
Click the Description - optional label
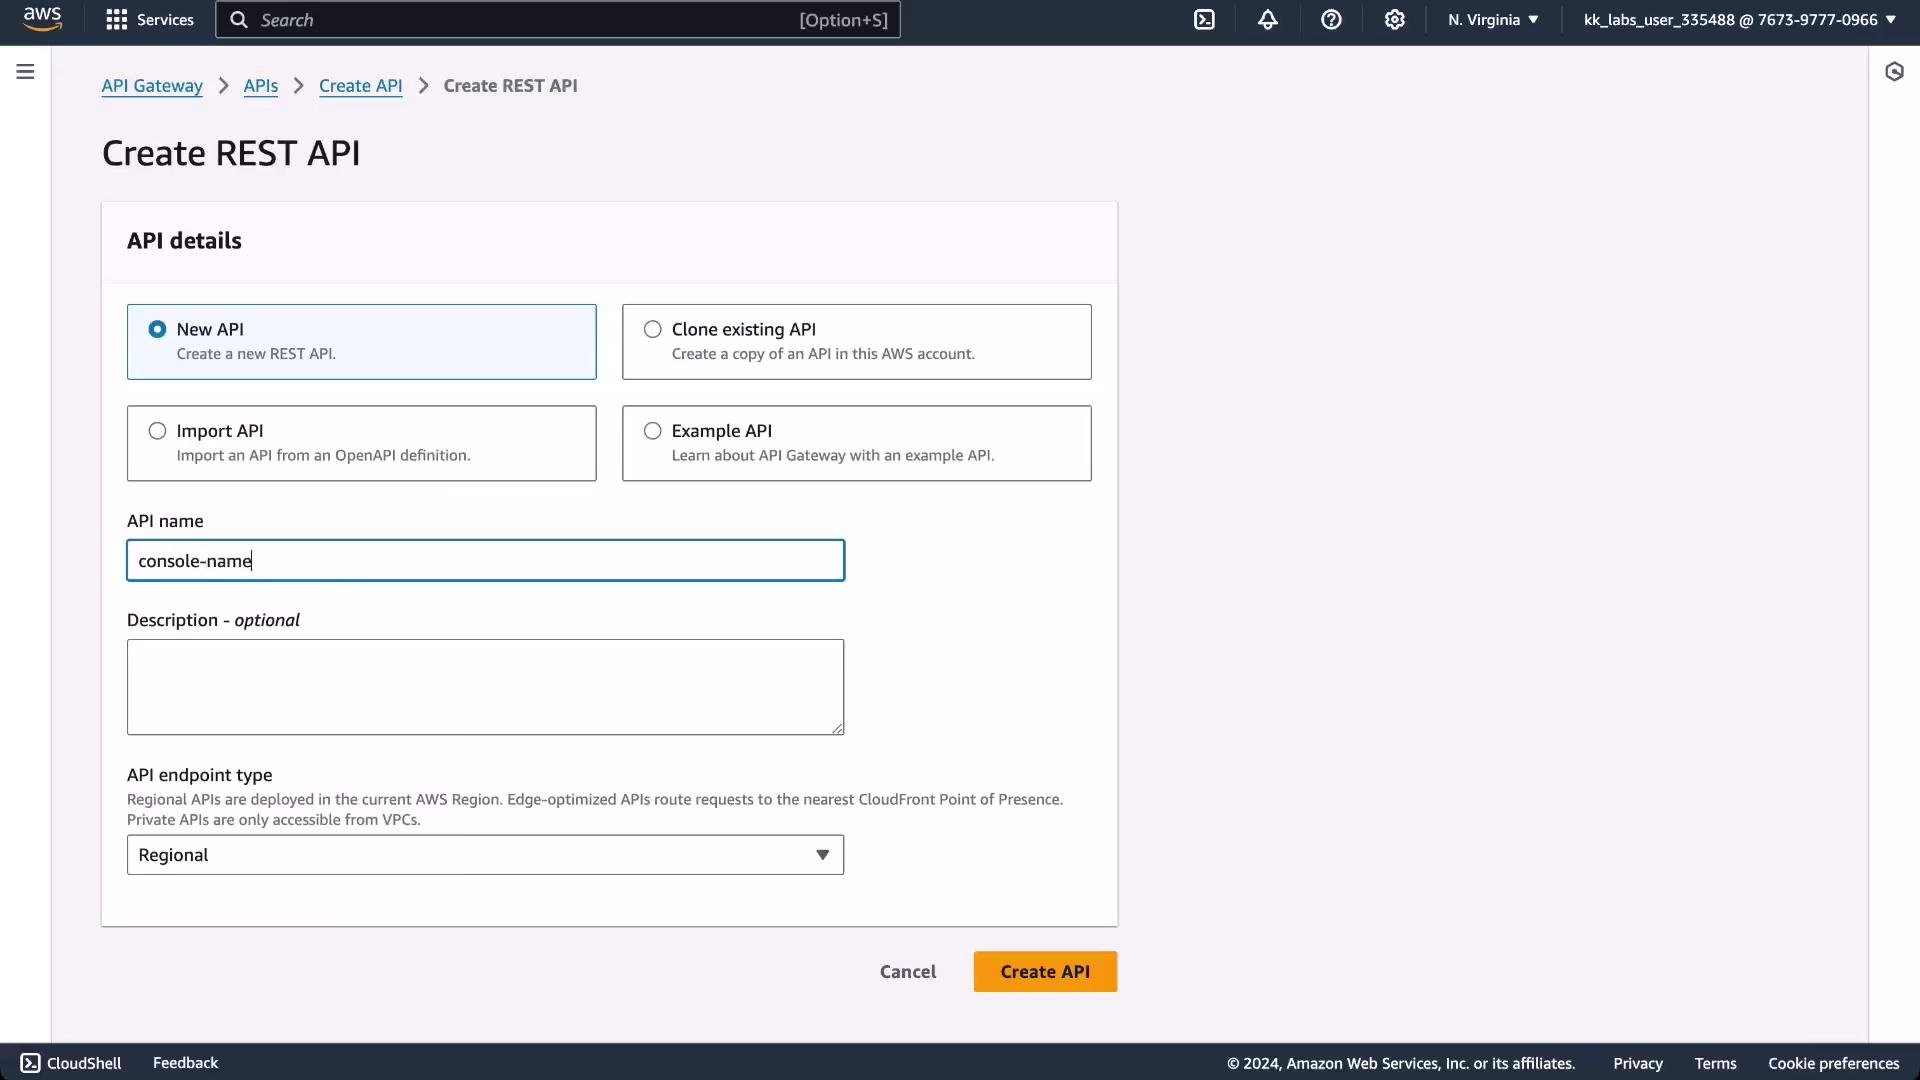213,620
